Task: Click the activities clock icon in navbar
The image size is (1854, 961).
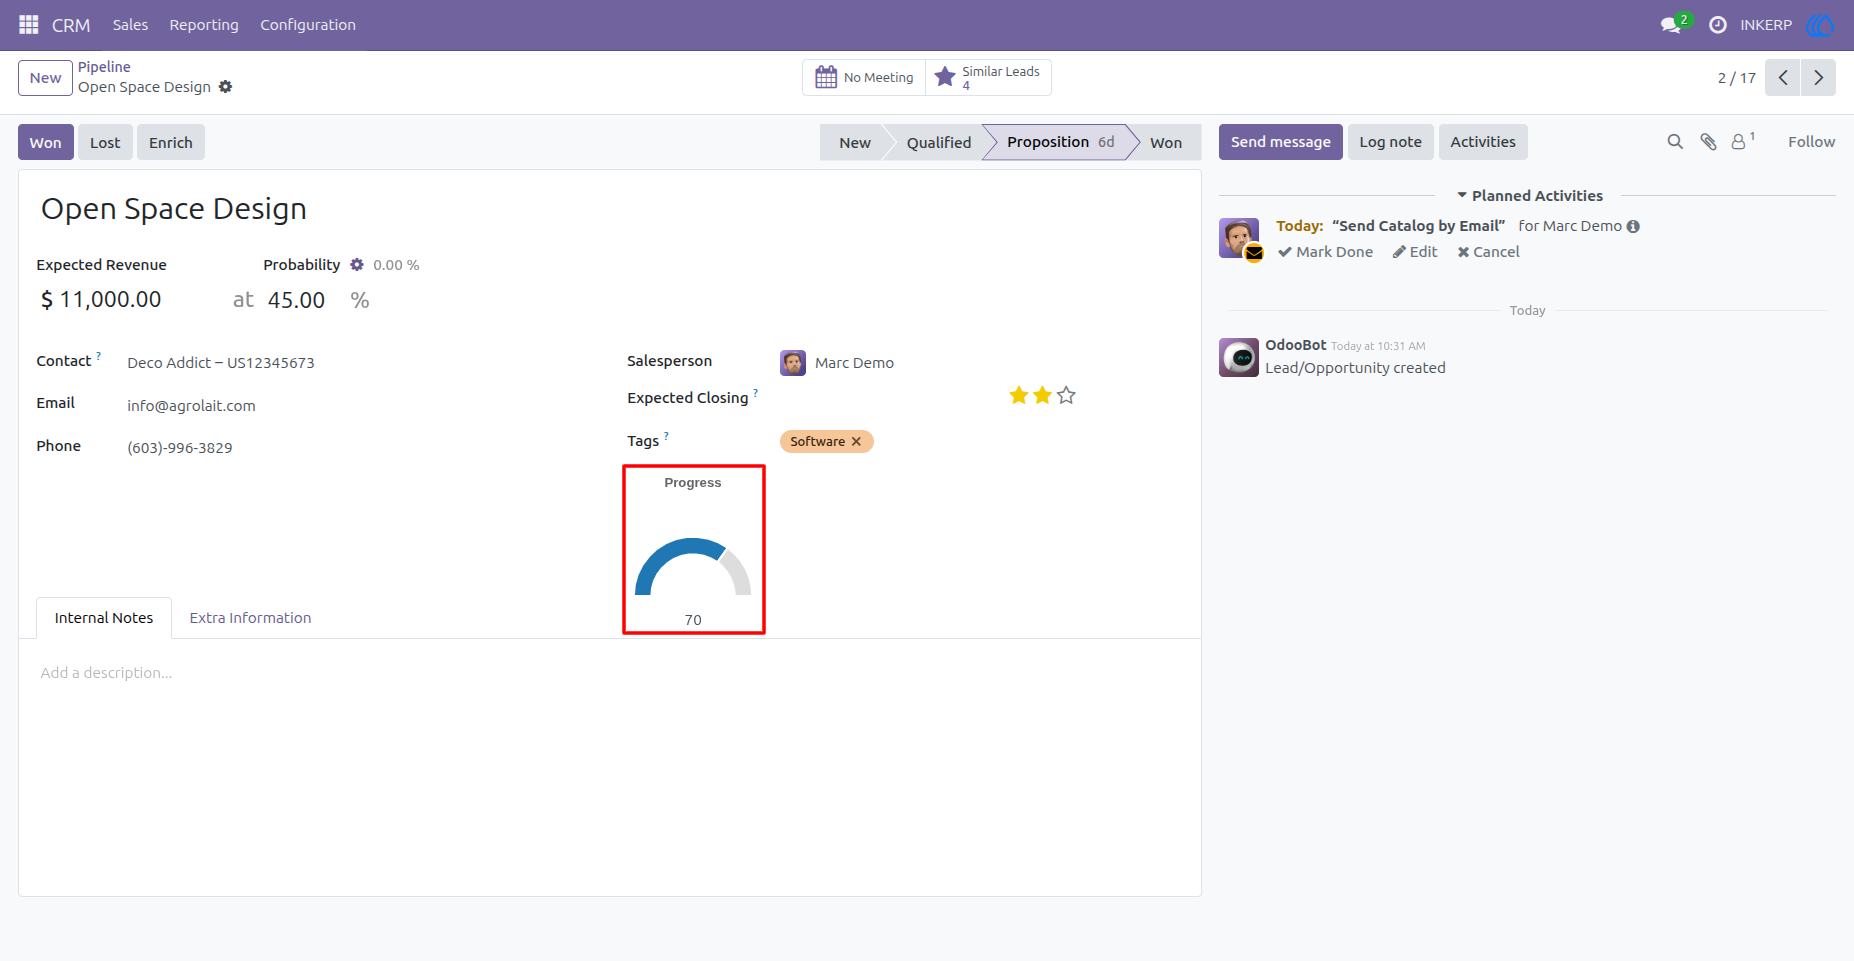Action: coord(1718,25)
